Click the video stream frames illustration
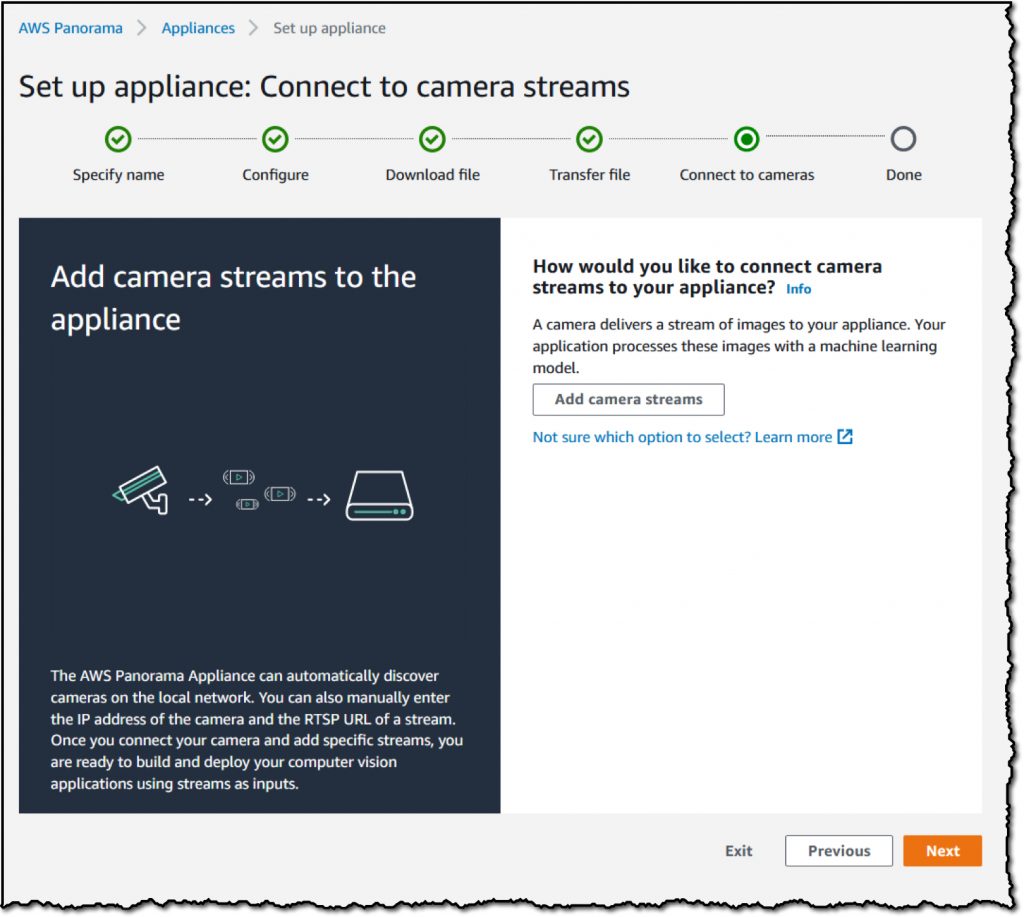1024x917 pixels. (259, 490)
